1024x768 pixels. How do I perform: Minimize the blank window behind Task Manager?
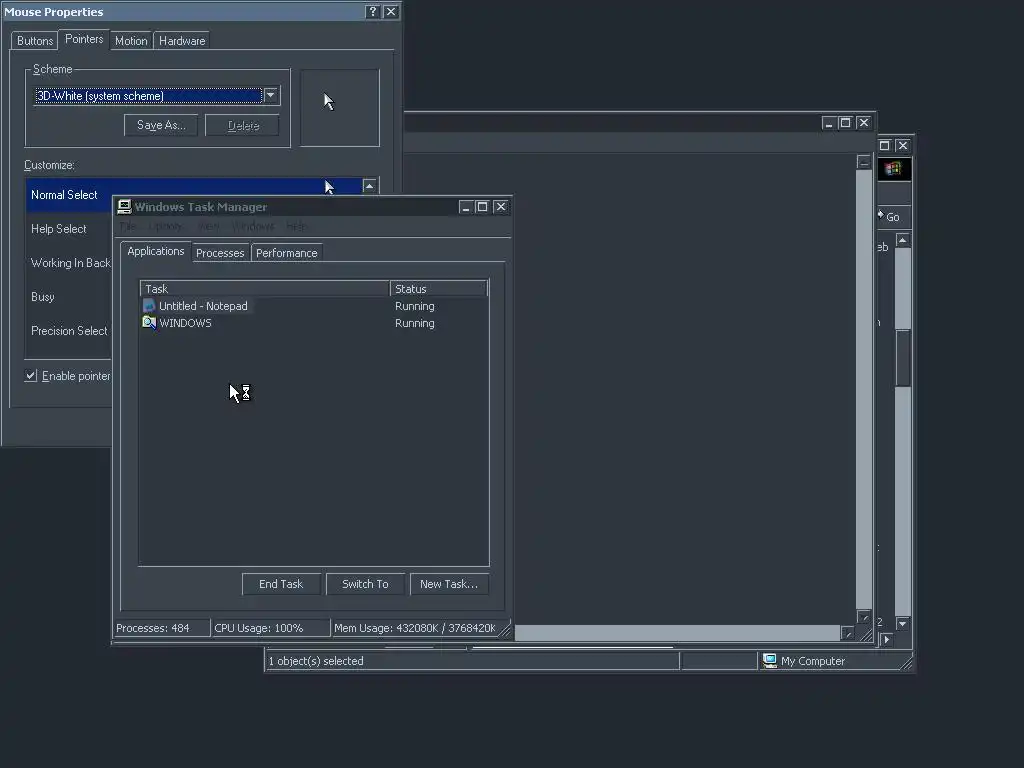(x=828, y=123)
